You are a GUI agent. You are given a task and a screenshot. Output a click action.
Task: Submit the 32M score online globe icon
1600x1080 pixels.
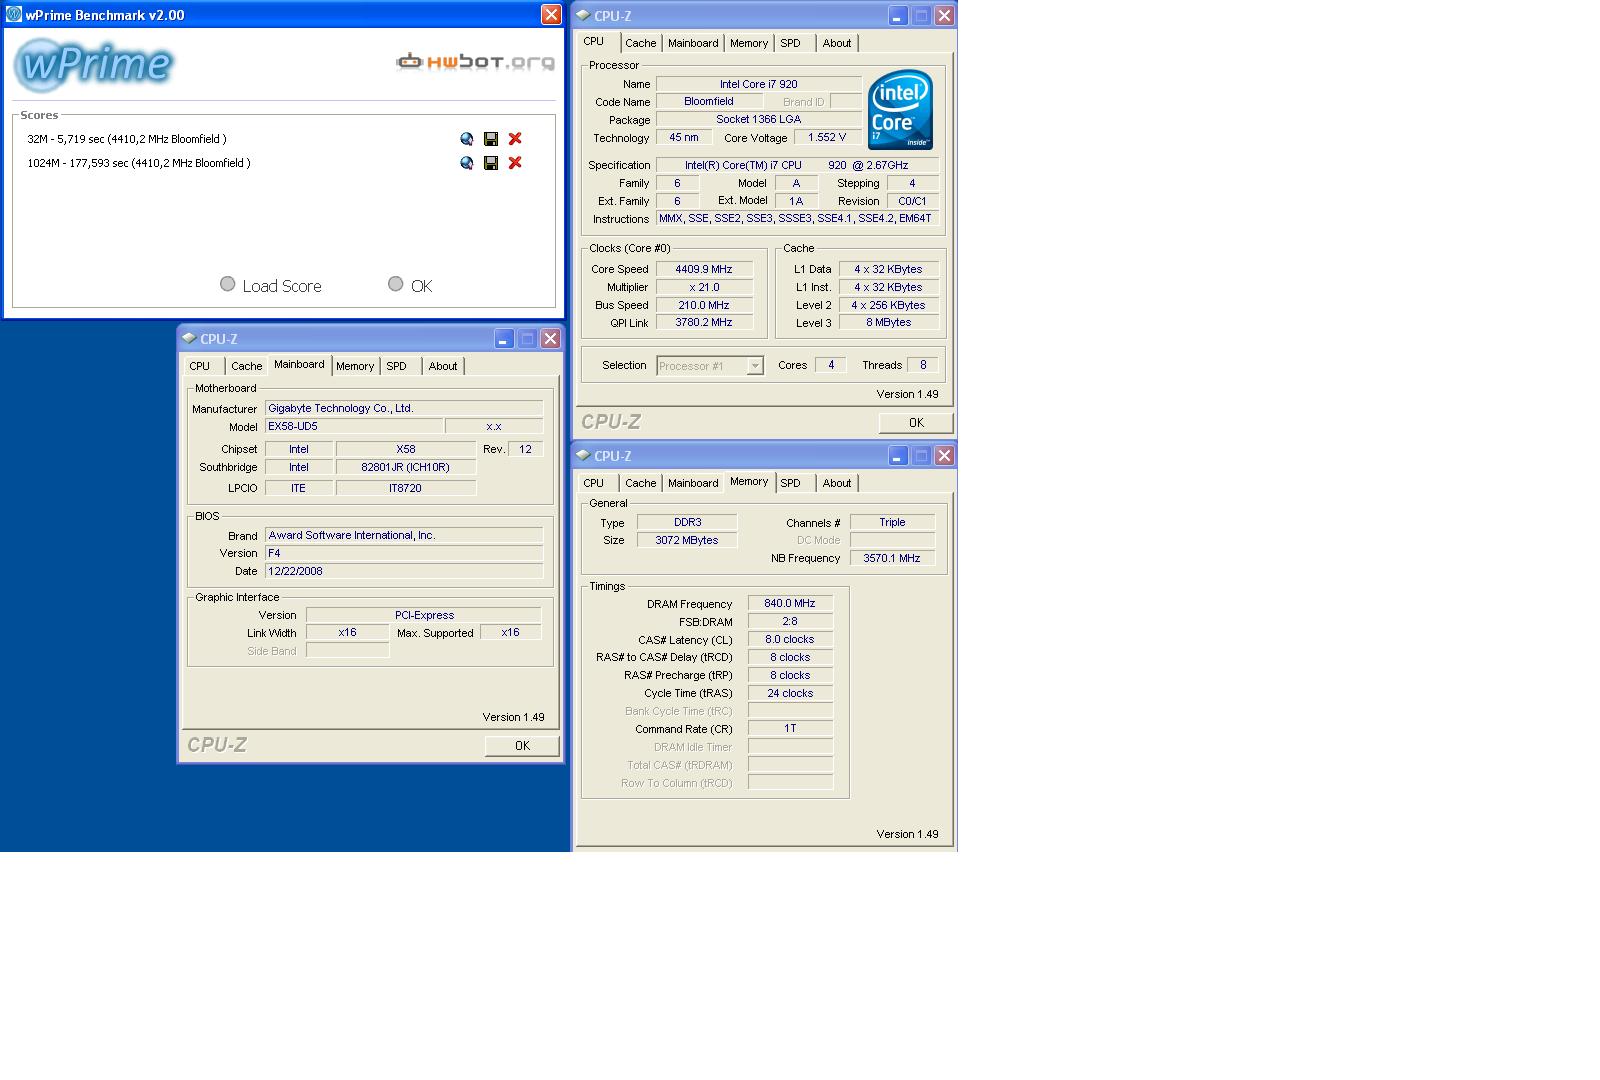tap(467, 139)
